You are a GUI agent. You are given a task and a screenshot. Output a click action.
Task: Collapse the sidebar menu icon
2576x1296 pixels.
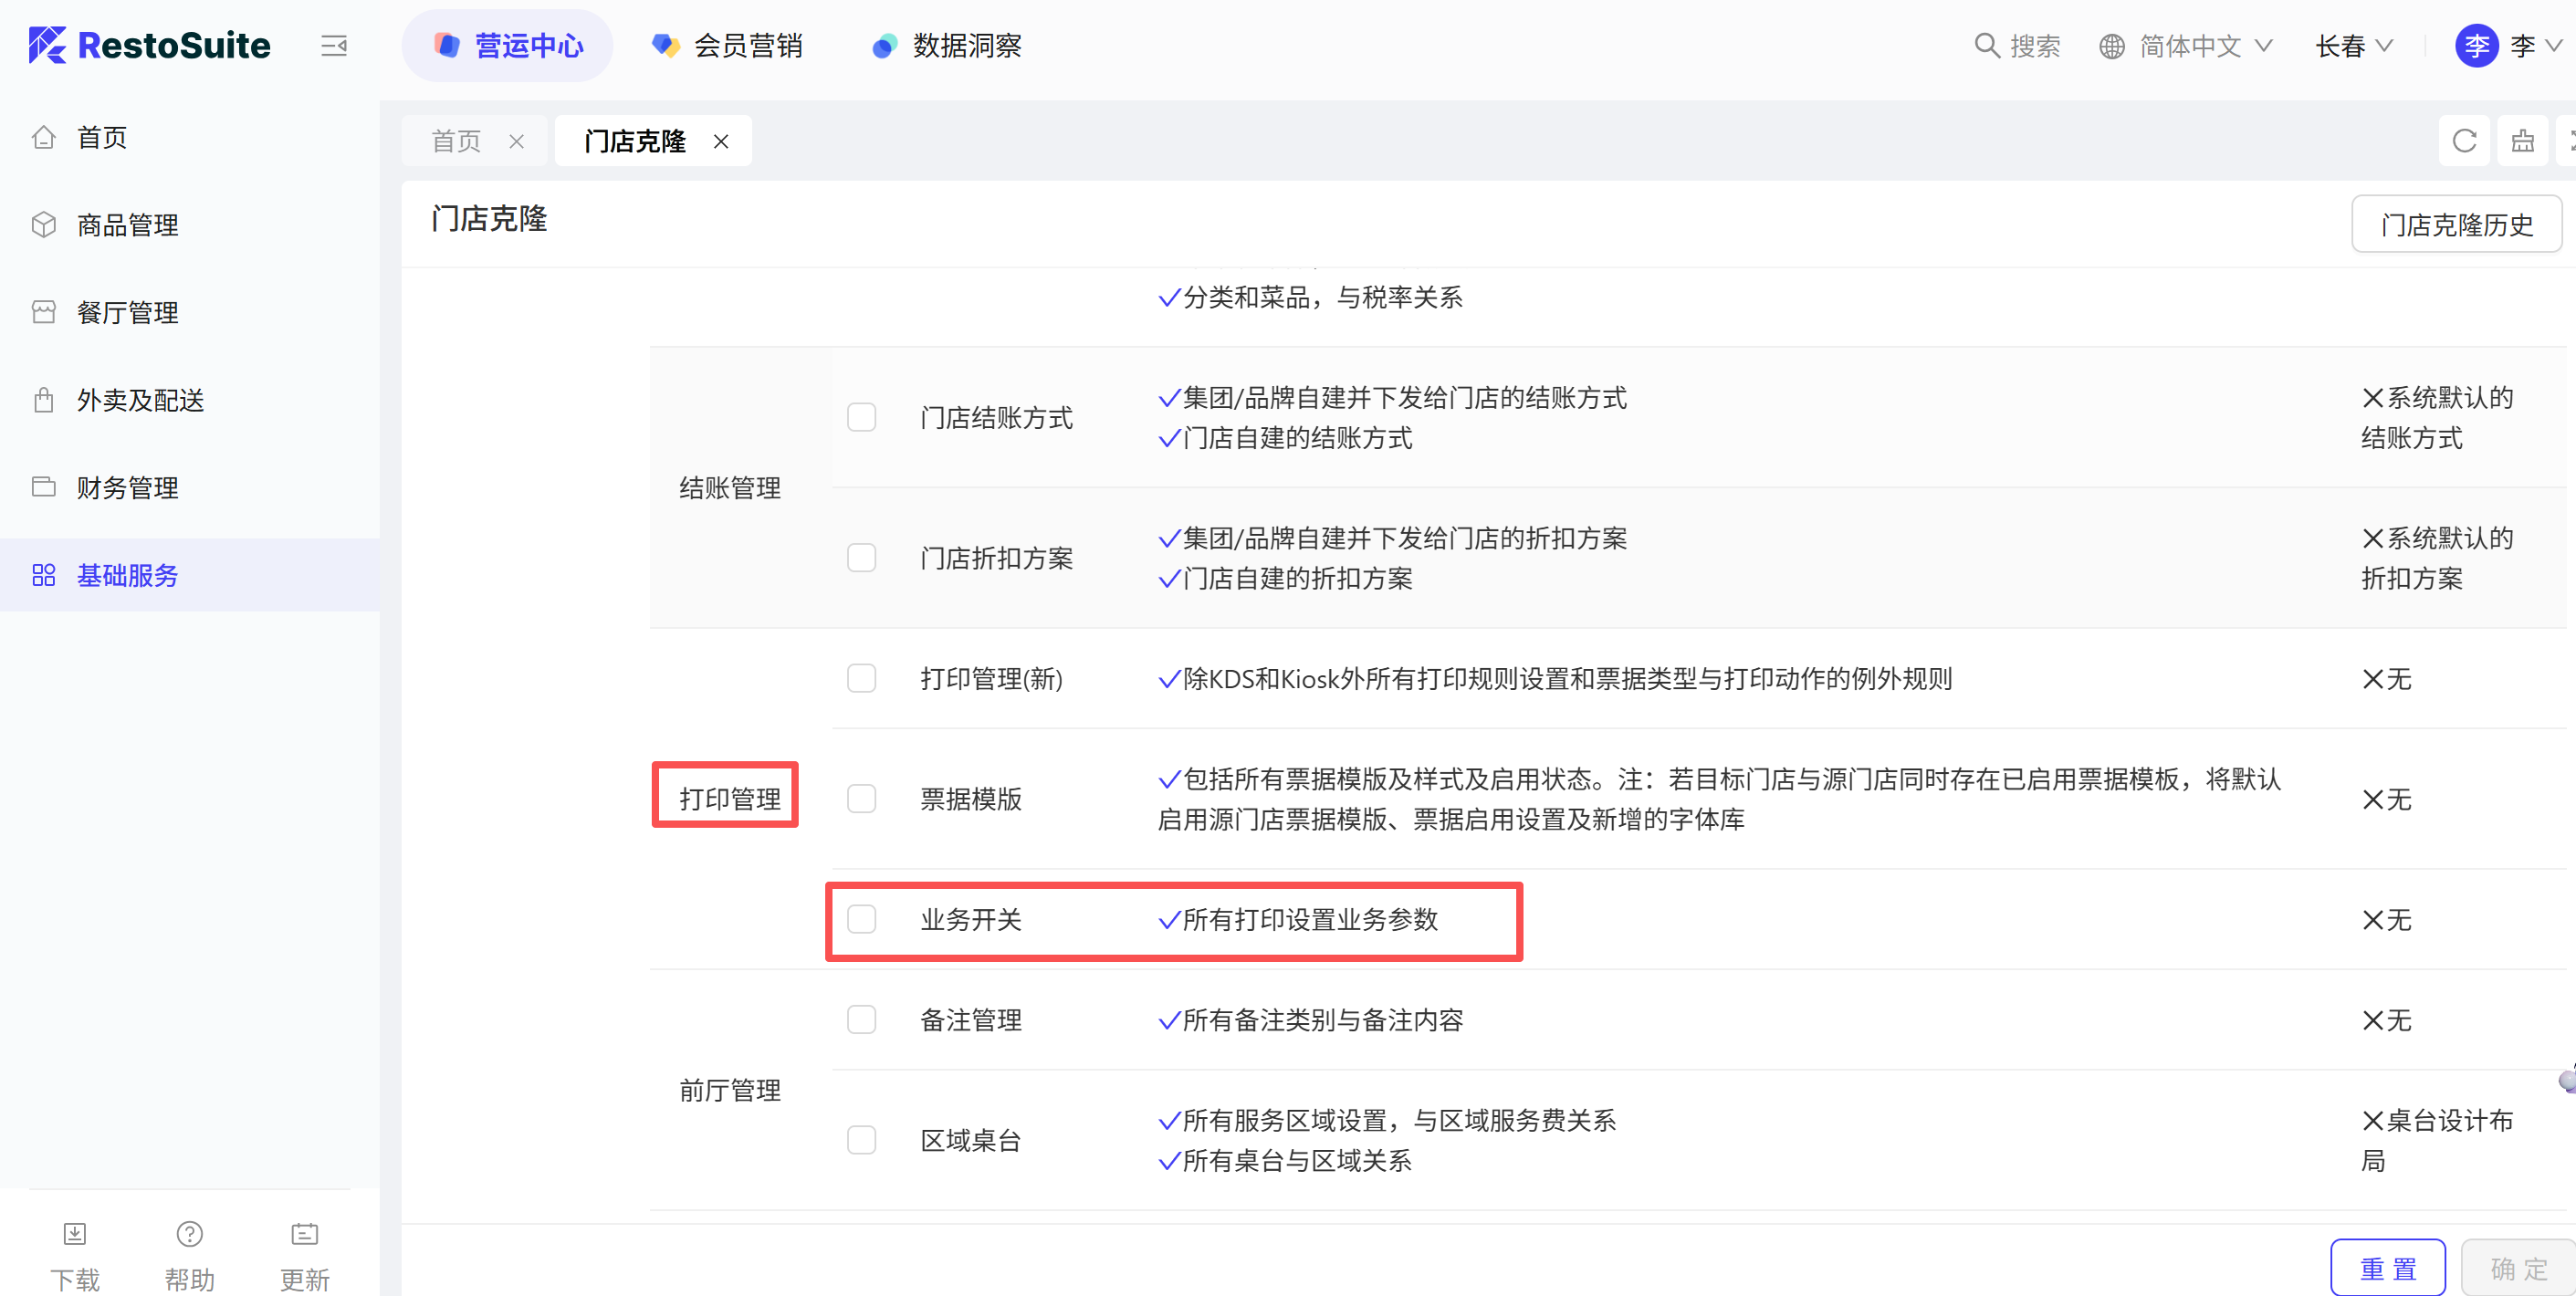(x=333, y=46)
